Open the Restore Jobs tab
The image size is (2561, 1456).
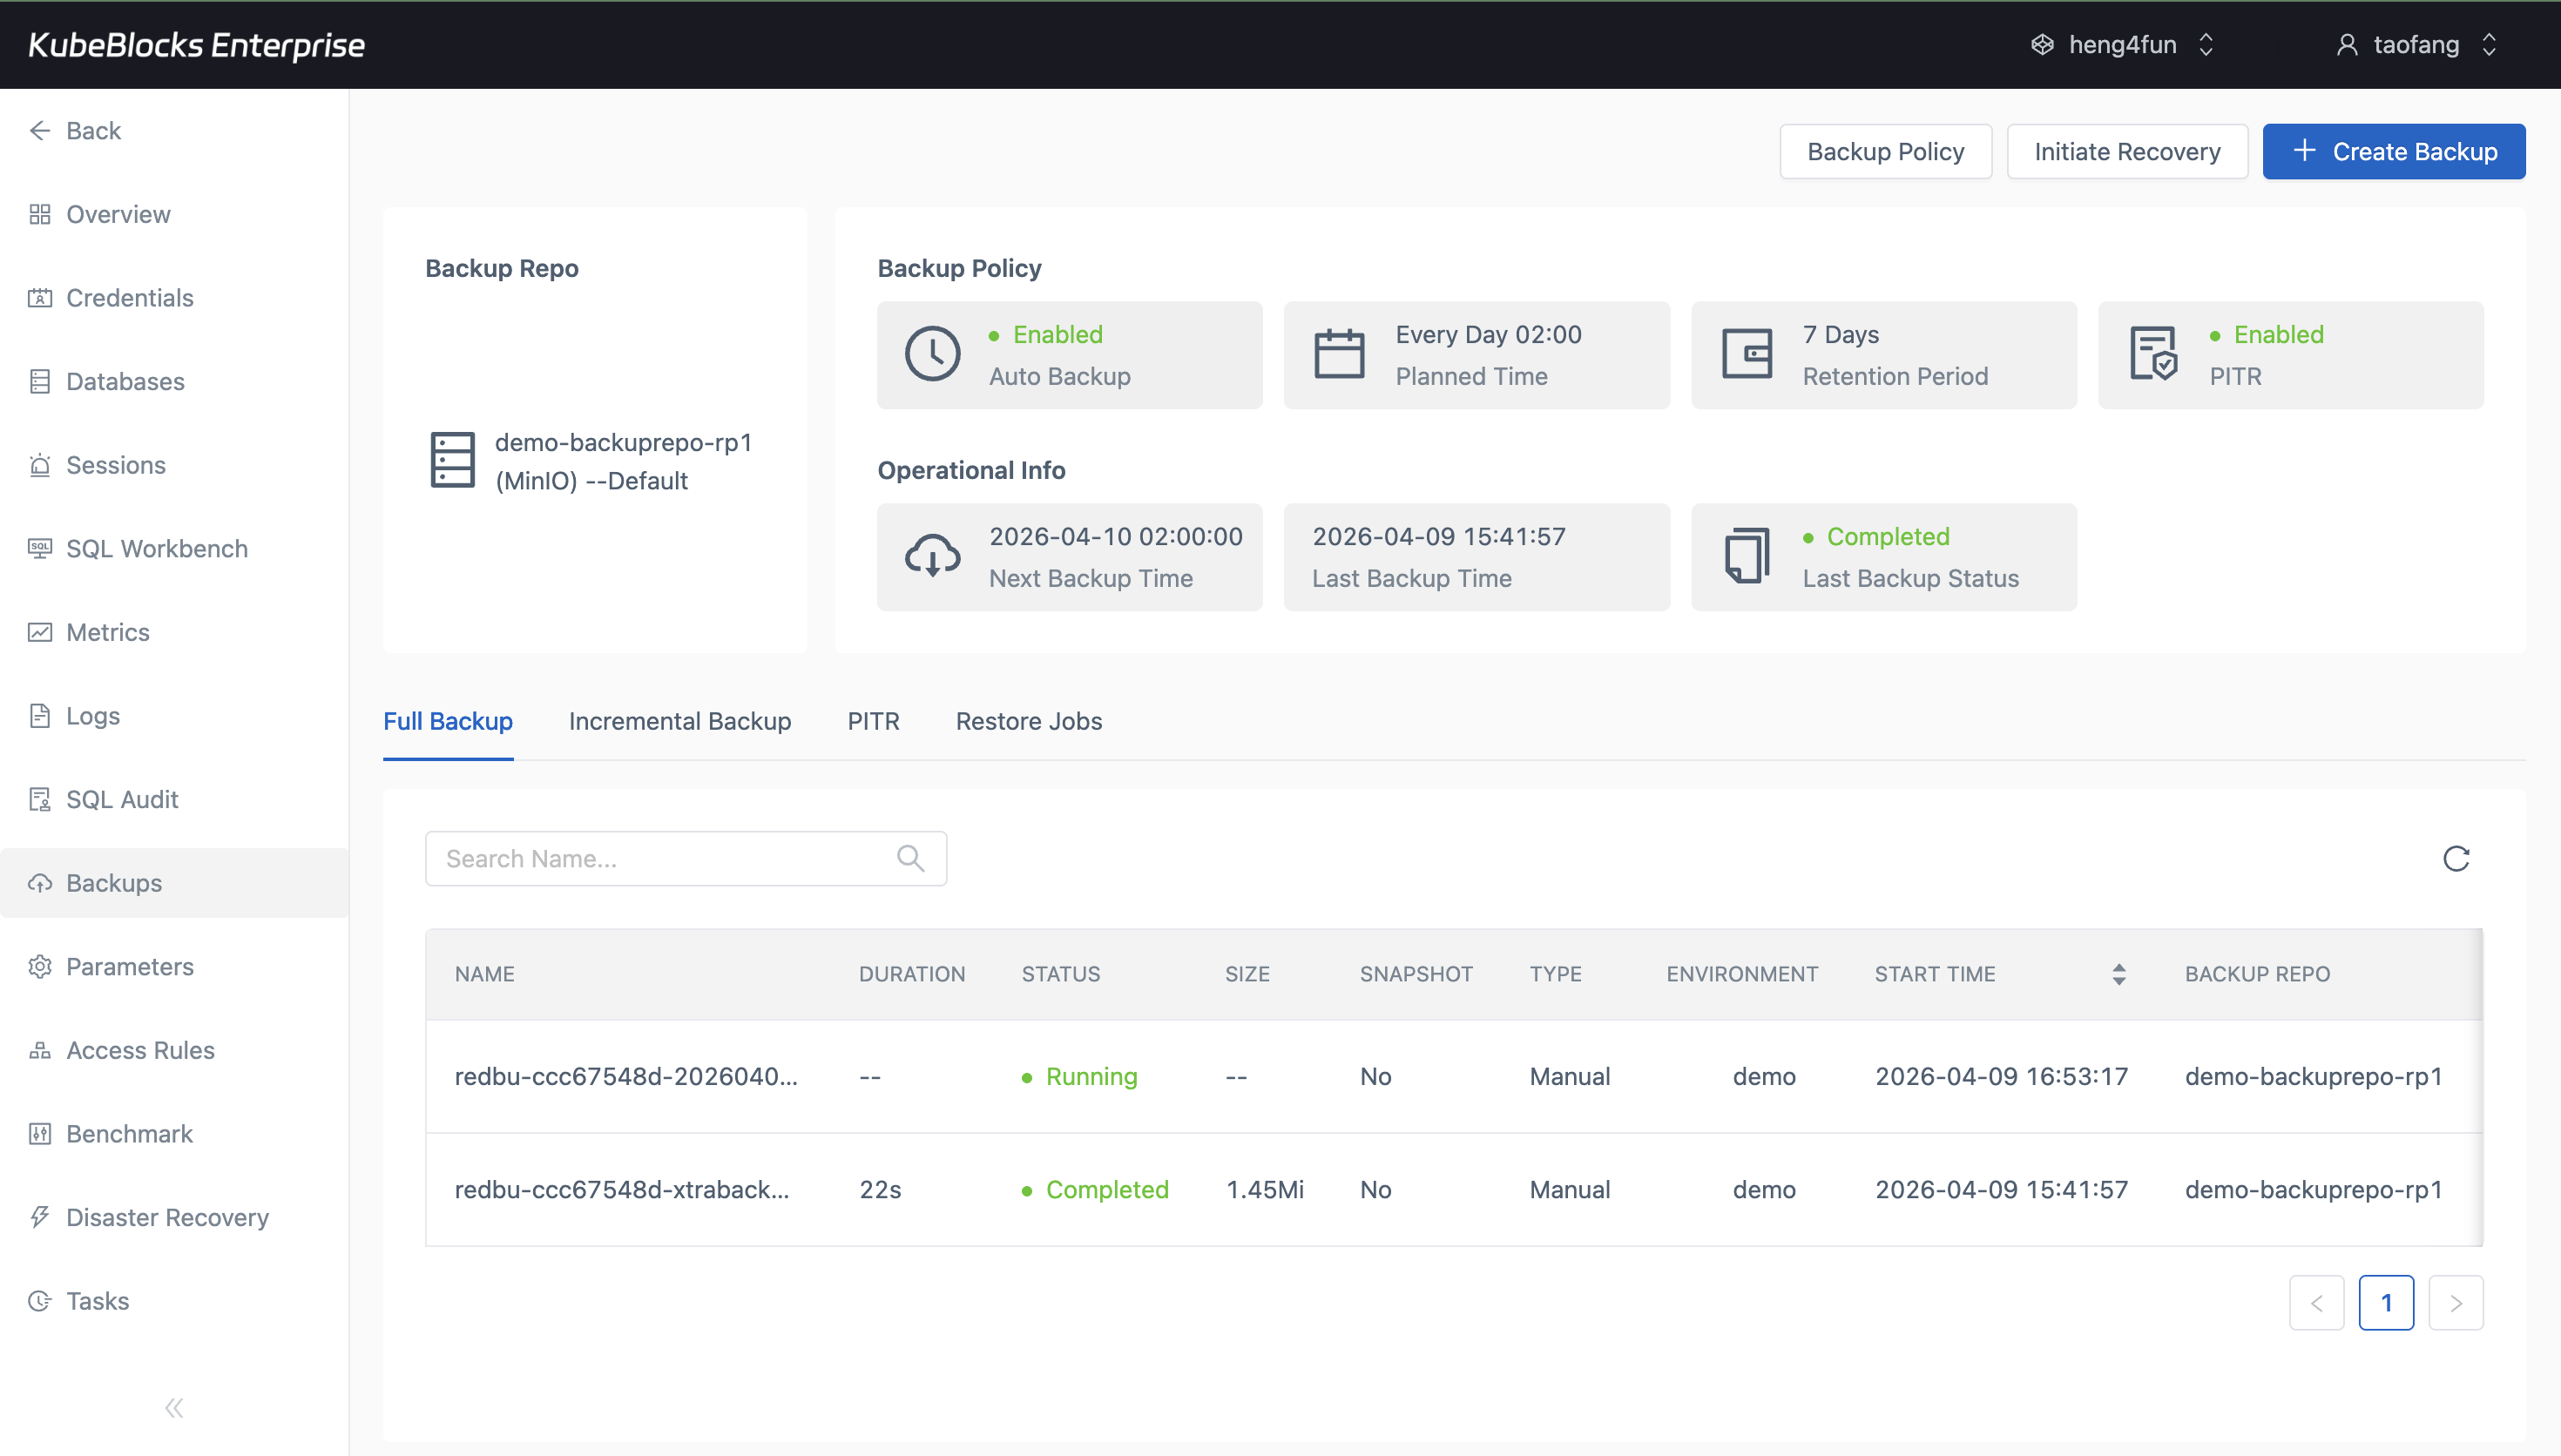click(x=1028, y=721)
